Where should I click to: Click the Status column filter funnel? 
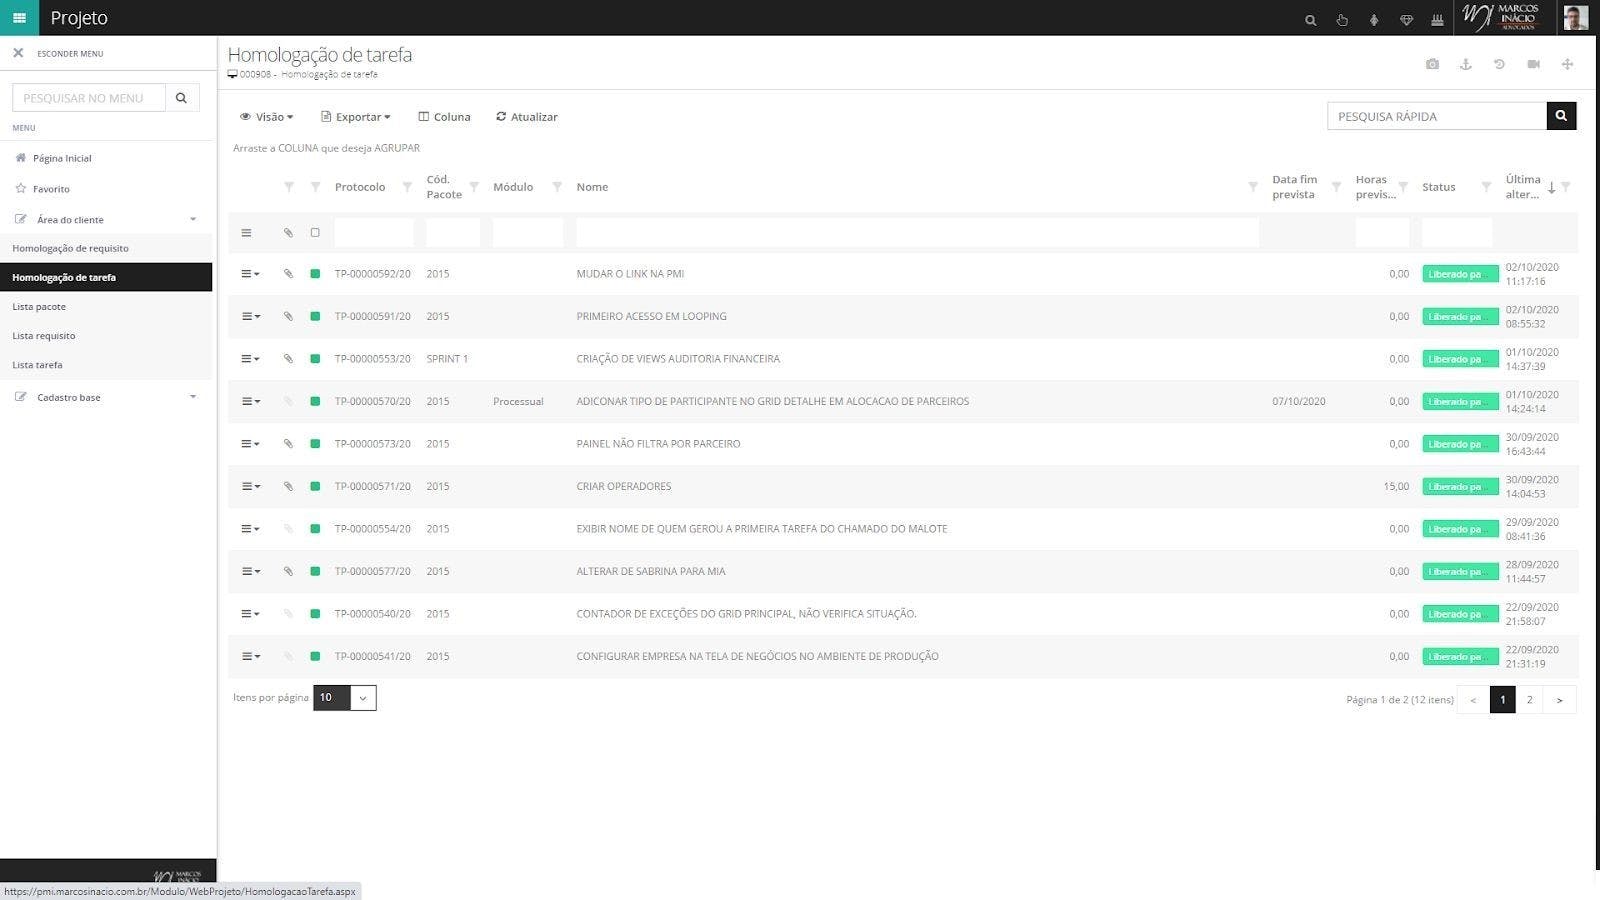(1486, 187)
